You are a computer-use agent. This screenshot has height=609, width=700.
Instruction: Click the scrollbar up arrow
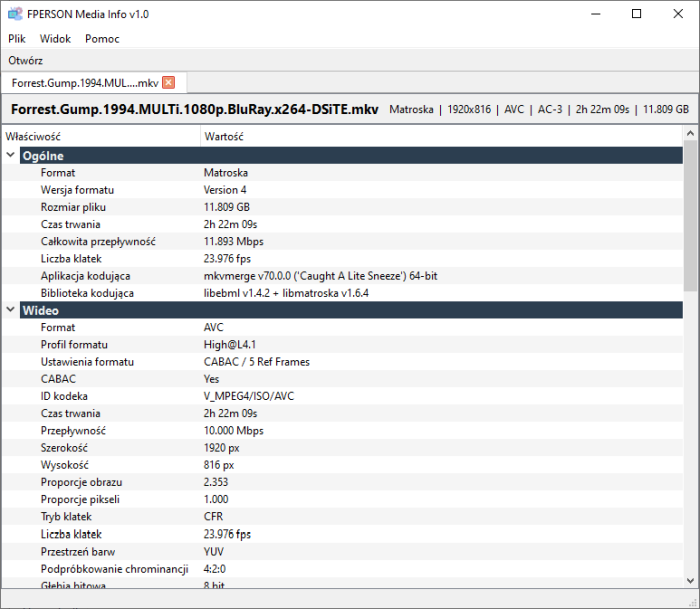tap(690, 133)
